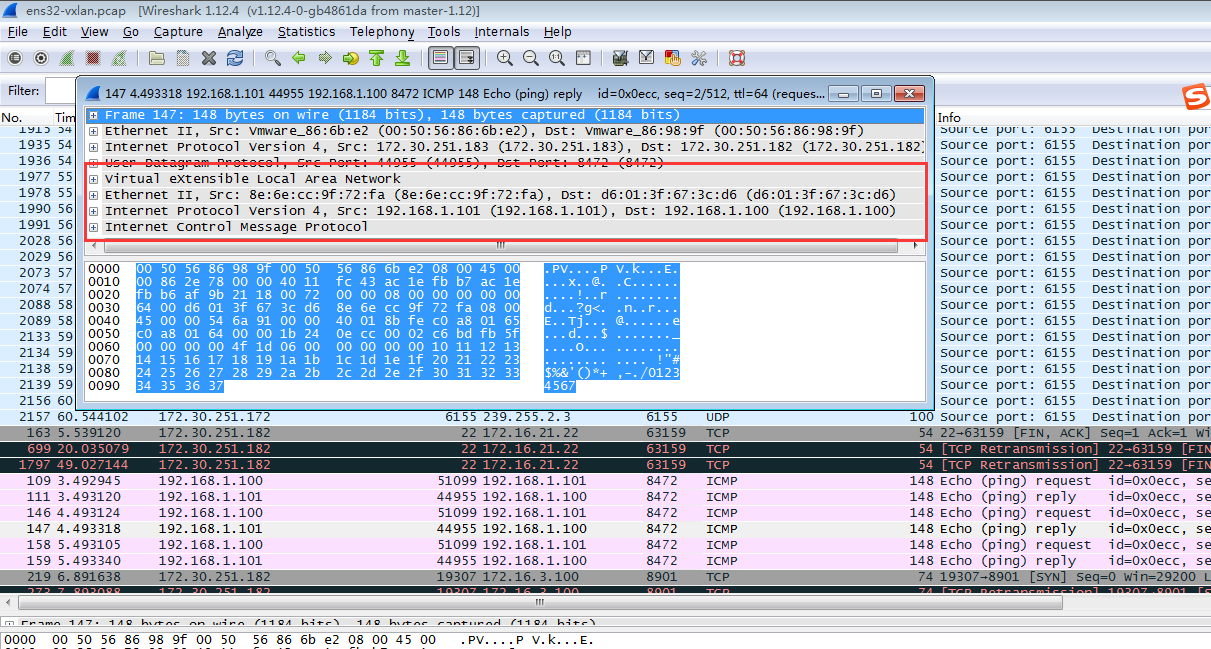Image resolution: width=1211 pixels, height=649 pixels.
Task: Expand inner Ethernet II 8e:6e:cc node
Action: (94, 195)
